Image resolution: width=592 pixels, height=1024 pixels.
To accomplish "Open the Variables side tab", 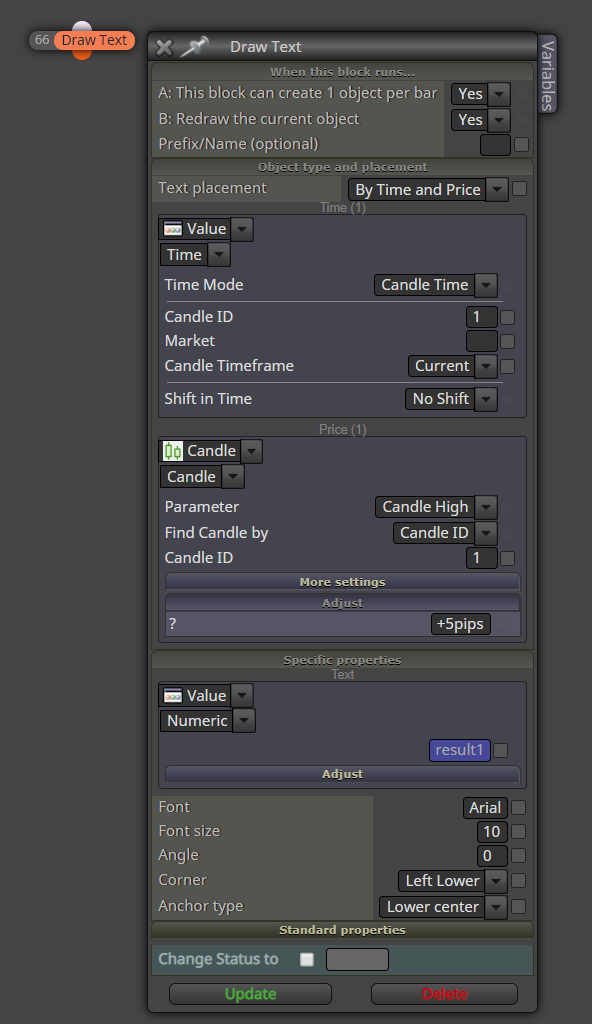I will (x=548, y=74).
